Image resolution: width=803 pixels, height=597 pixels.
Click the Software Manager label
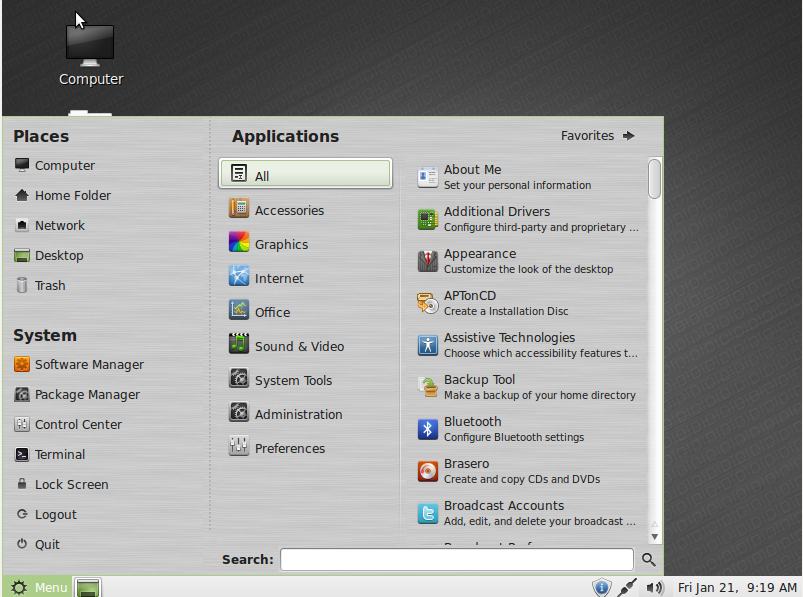coord(89,365)
